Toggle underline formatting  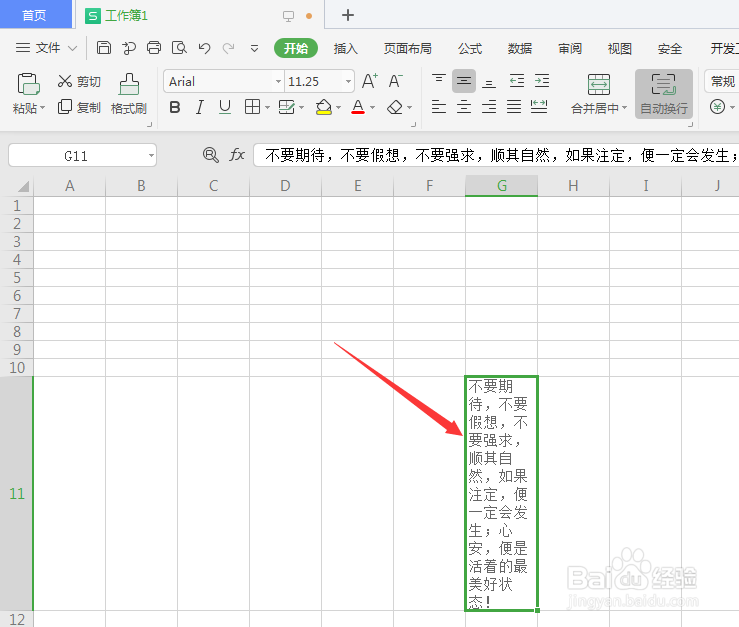pyautogui.click(x=225, y=107)
